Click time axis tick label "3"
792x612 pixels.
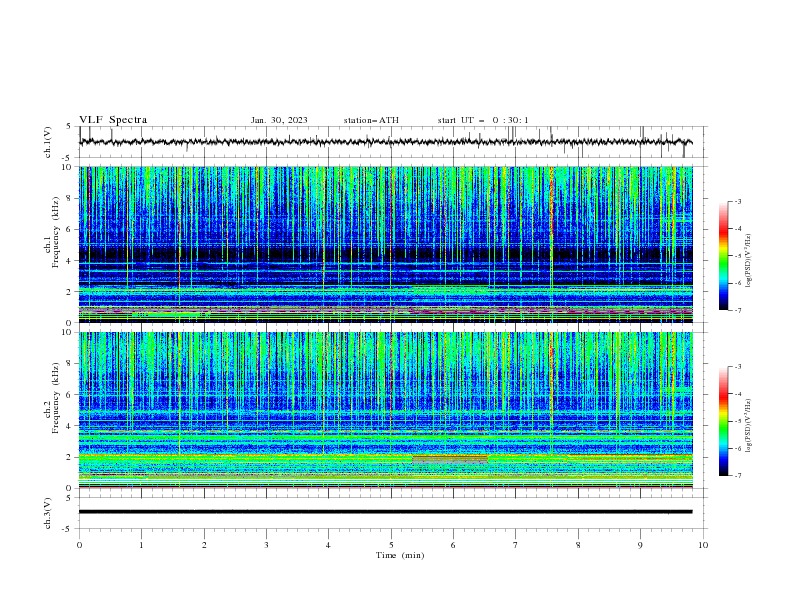pyautogui.click(x=266, y=545)
